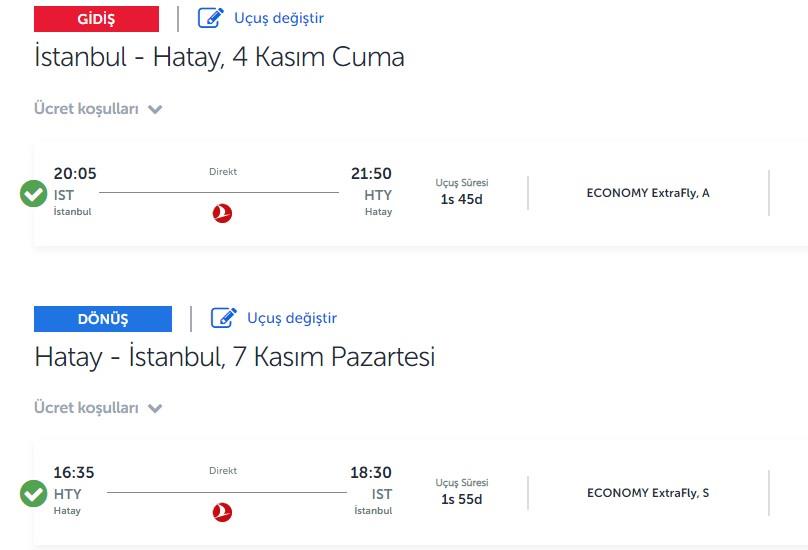
Task: Select the blue DÖNÜŞ label
Action: coord(103,319)
